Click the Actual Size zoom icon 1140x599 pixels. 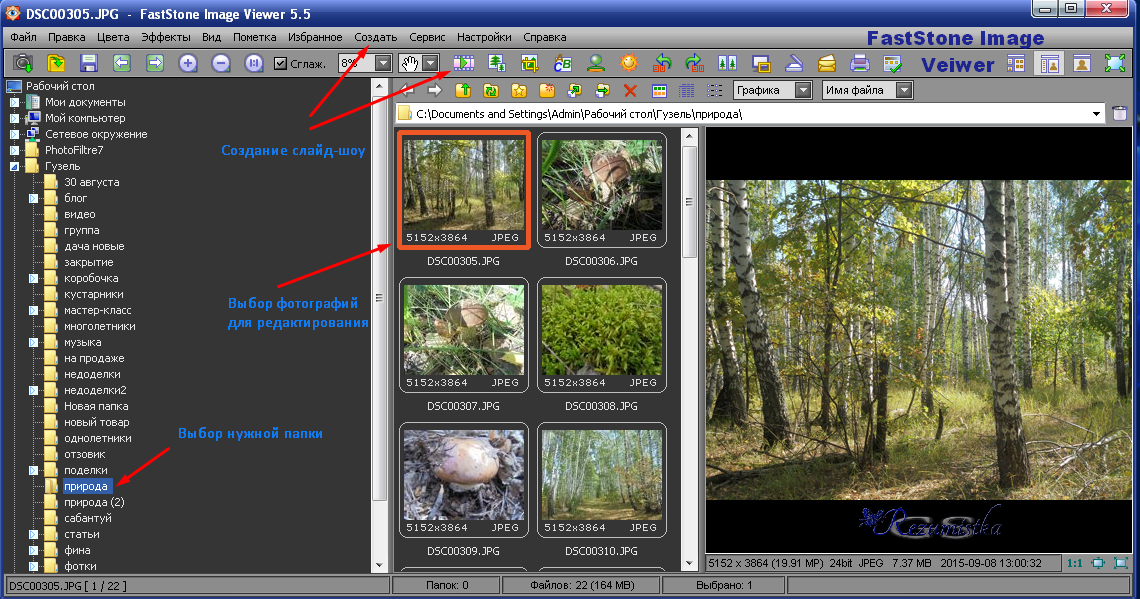point(254,63)
